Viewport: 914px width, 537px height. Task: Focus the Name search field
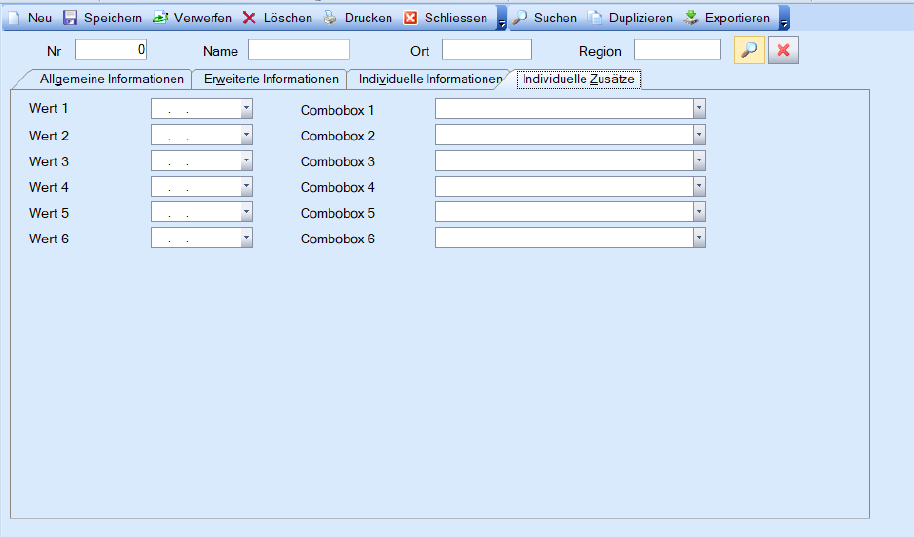[298, 50]
